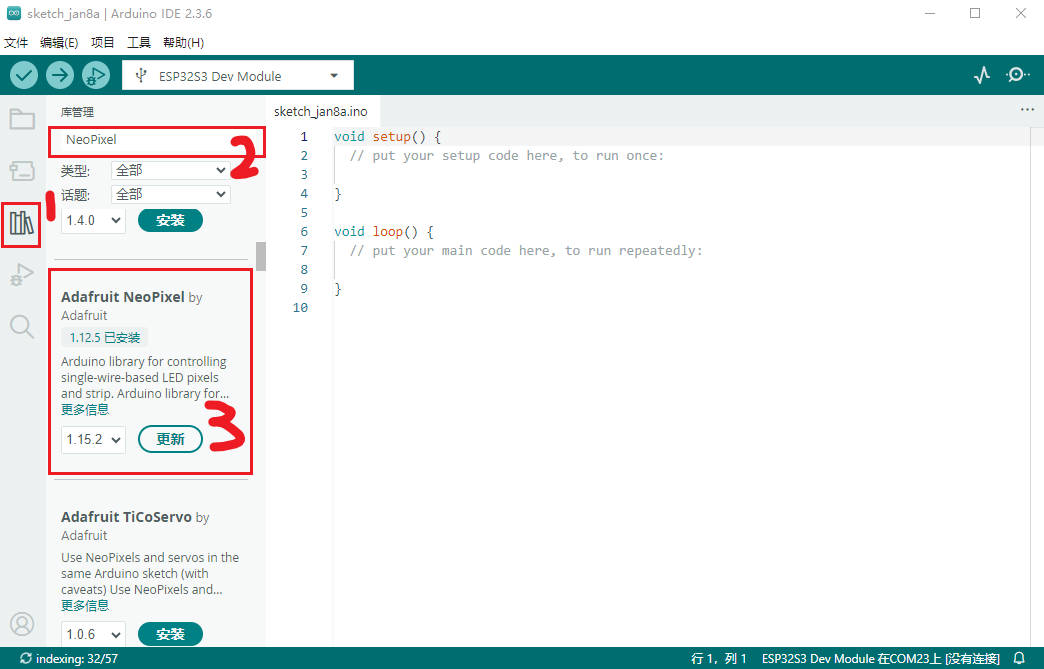Open the Search sidebar icon
Viewport: 1044px width, 669px height.
22,326
